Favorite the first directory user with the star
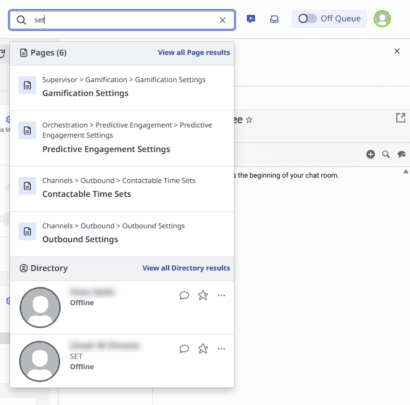The width and height of the screenshot is (410, 405). pyautogui.click(x=203, y=295)
